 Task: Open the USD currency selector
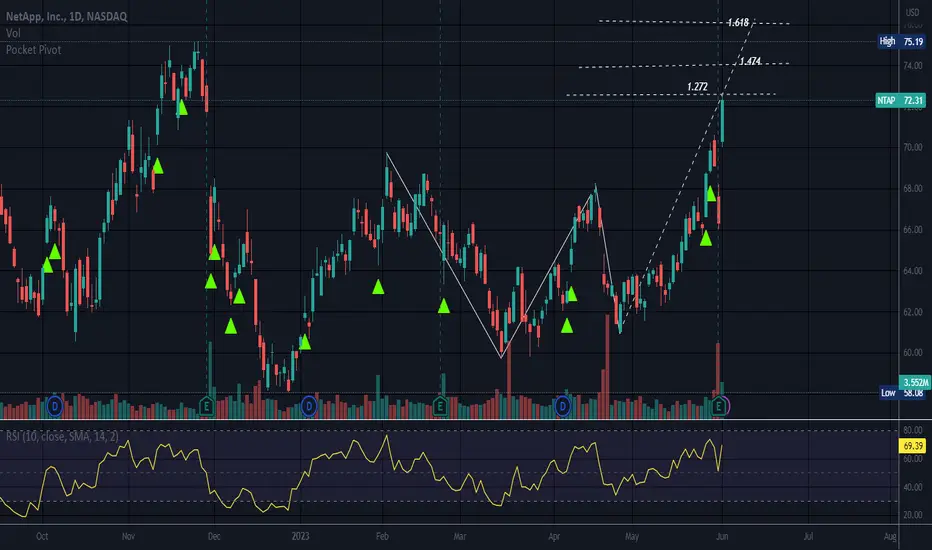coord(912,12)
